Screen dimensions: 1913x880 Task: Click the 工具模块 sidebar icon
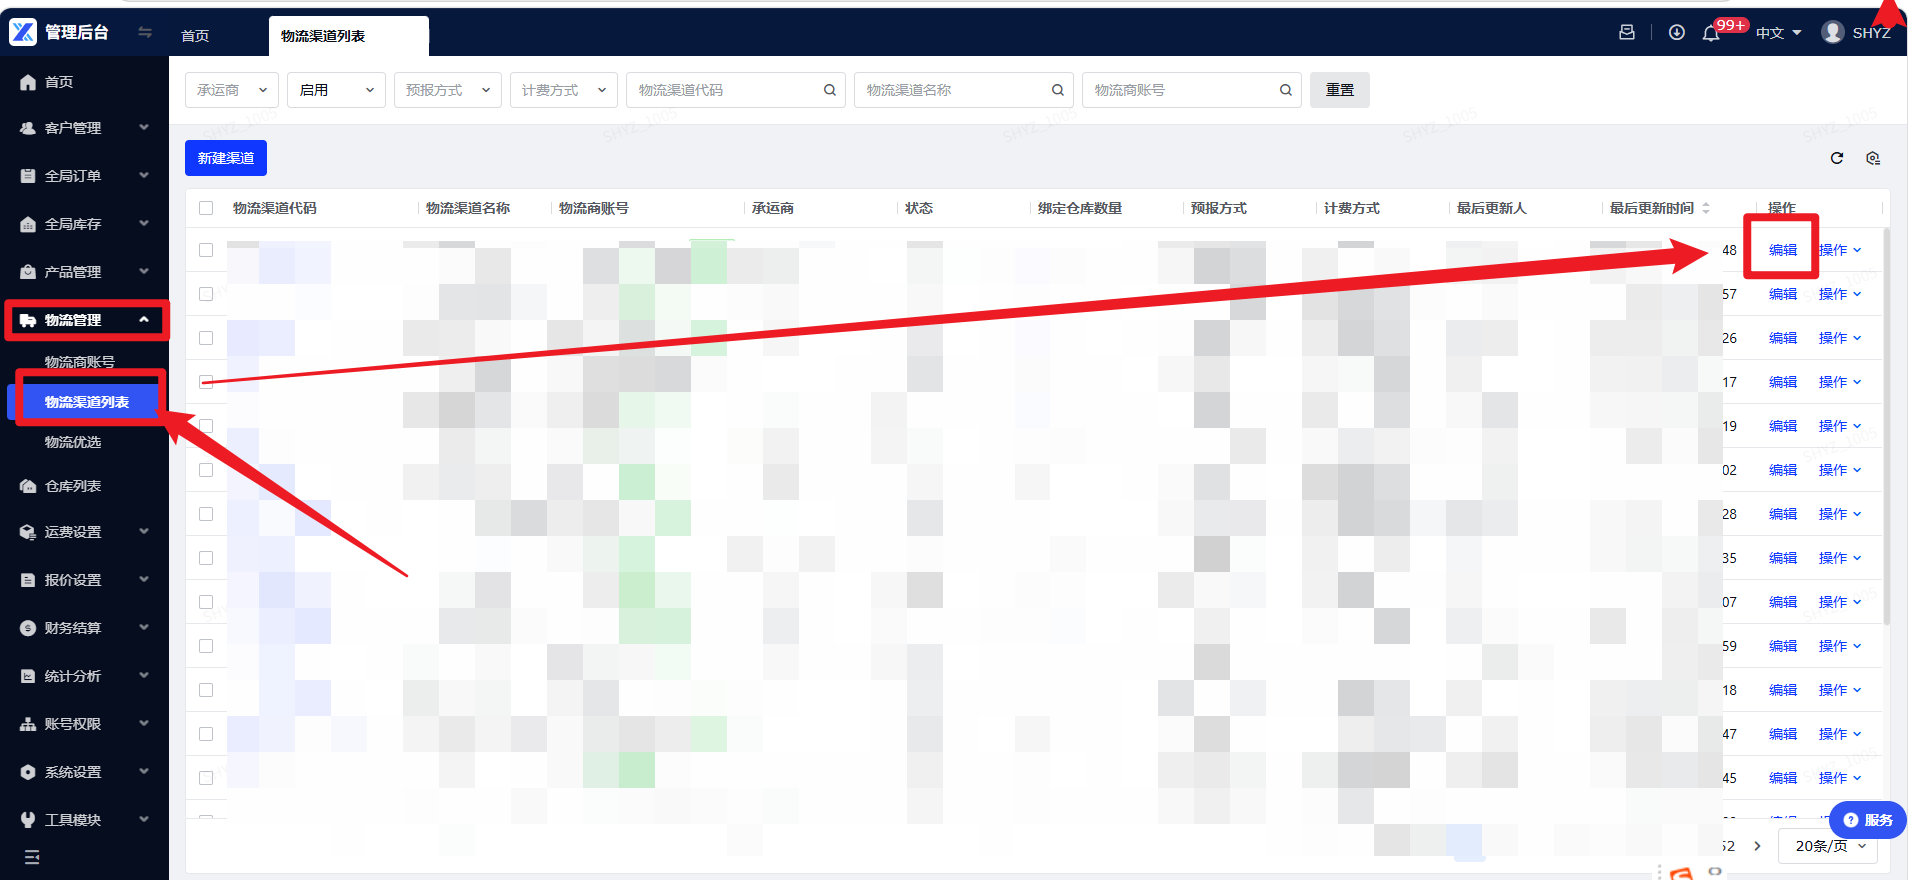(28, 820)
